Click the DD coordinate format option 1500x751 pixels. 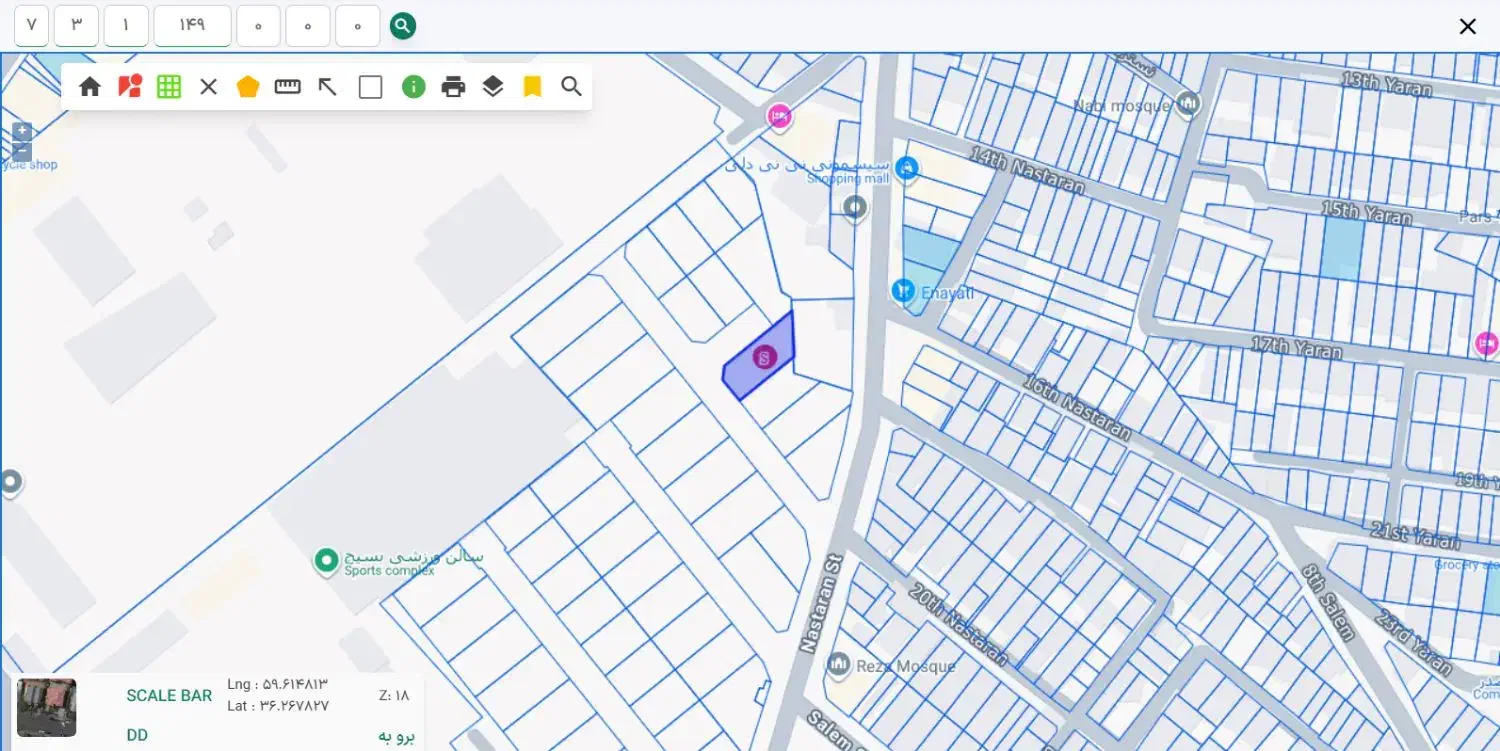tap(137, 735)
